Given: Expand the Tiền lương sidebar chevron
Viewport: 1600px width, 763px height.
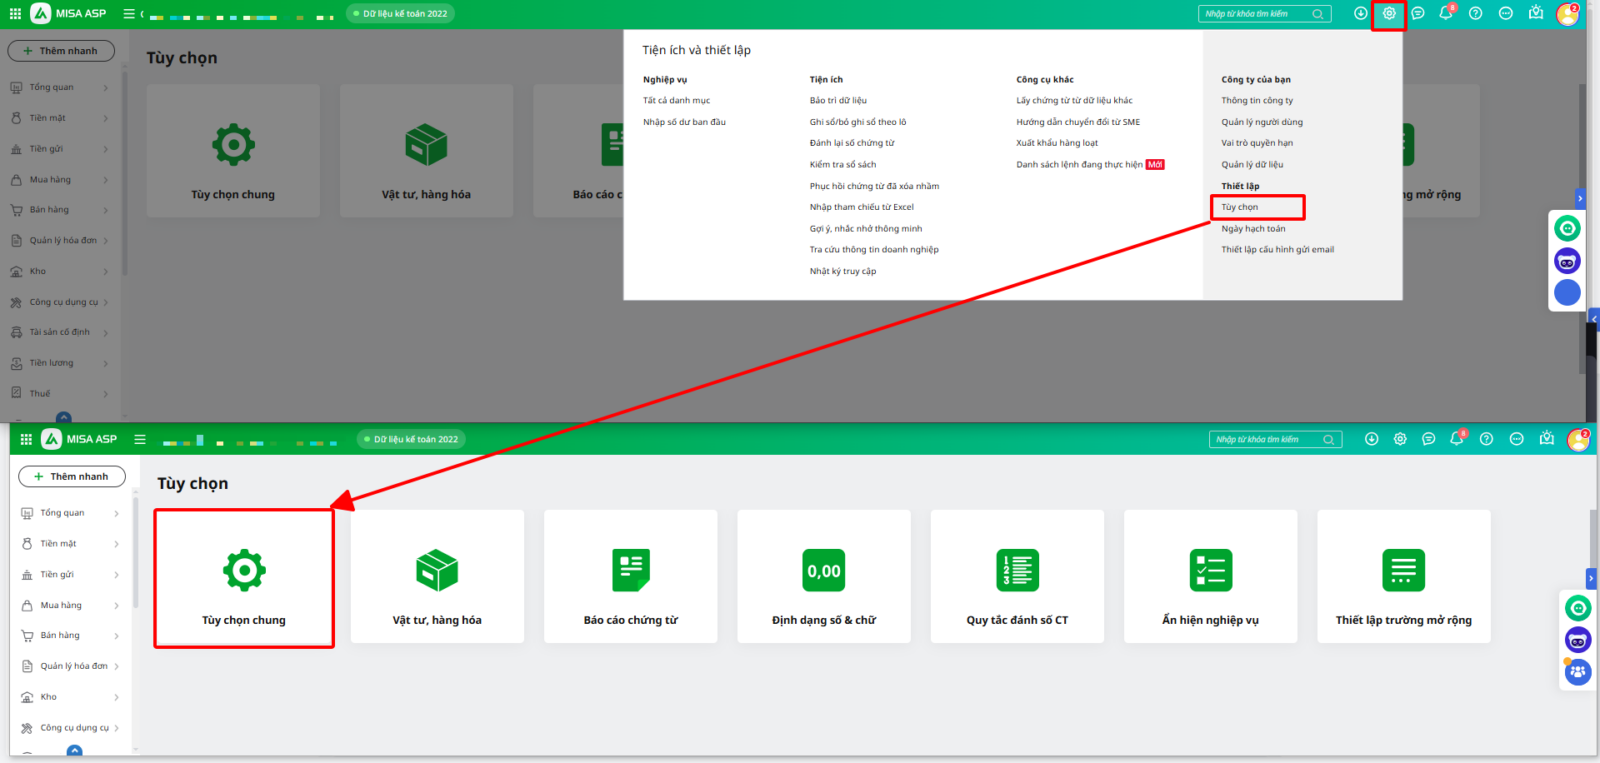Looking at the screenshot, I should point(106,363).
